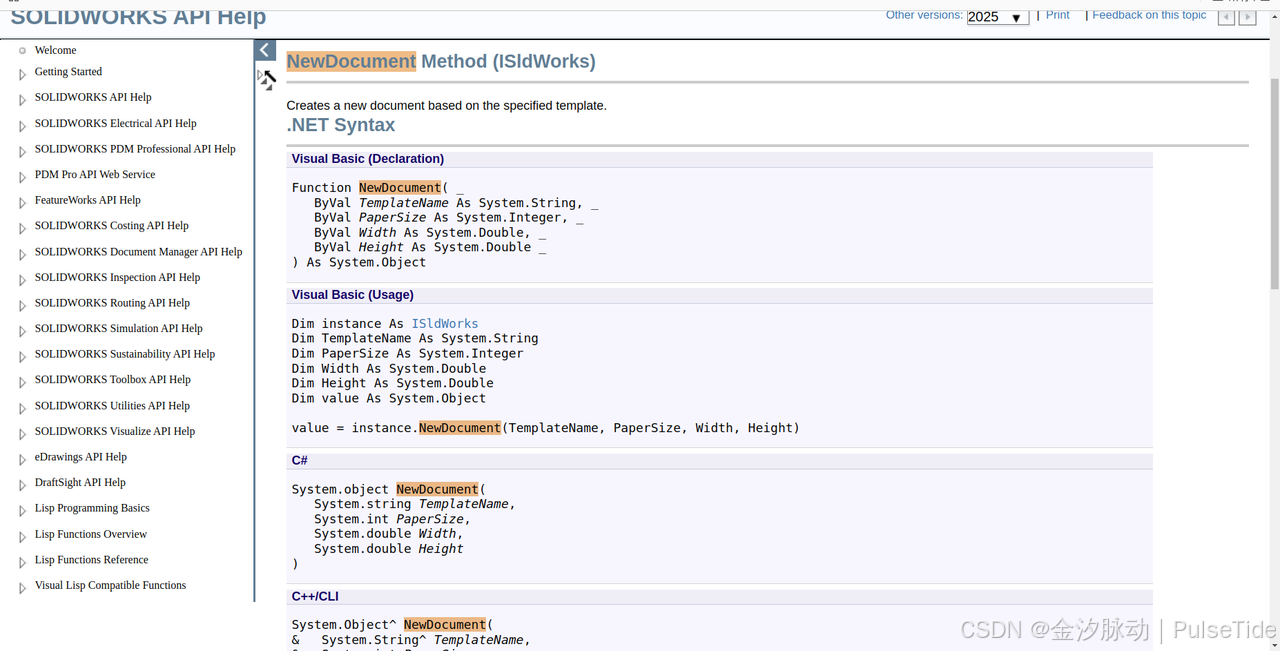
Task: Expand SOLIDWORKS Visualize API Help node
Action: 22,434
